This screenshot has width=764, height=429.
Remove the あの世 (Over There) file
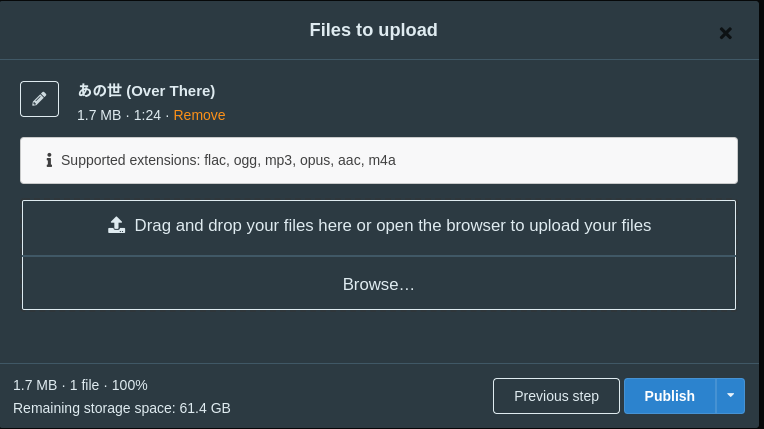(199, 115)
